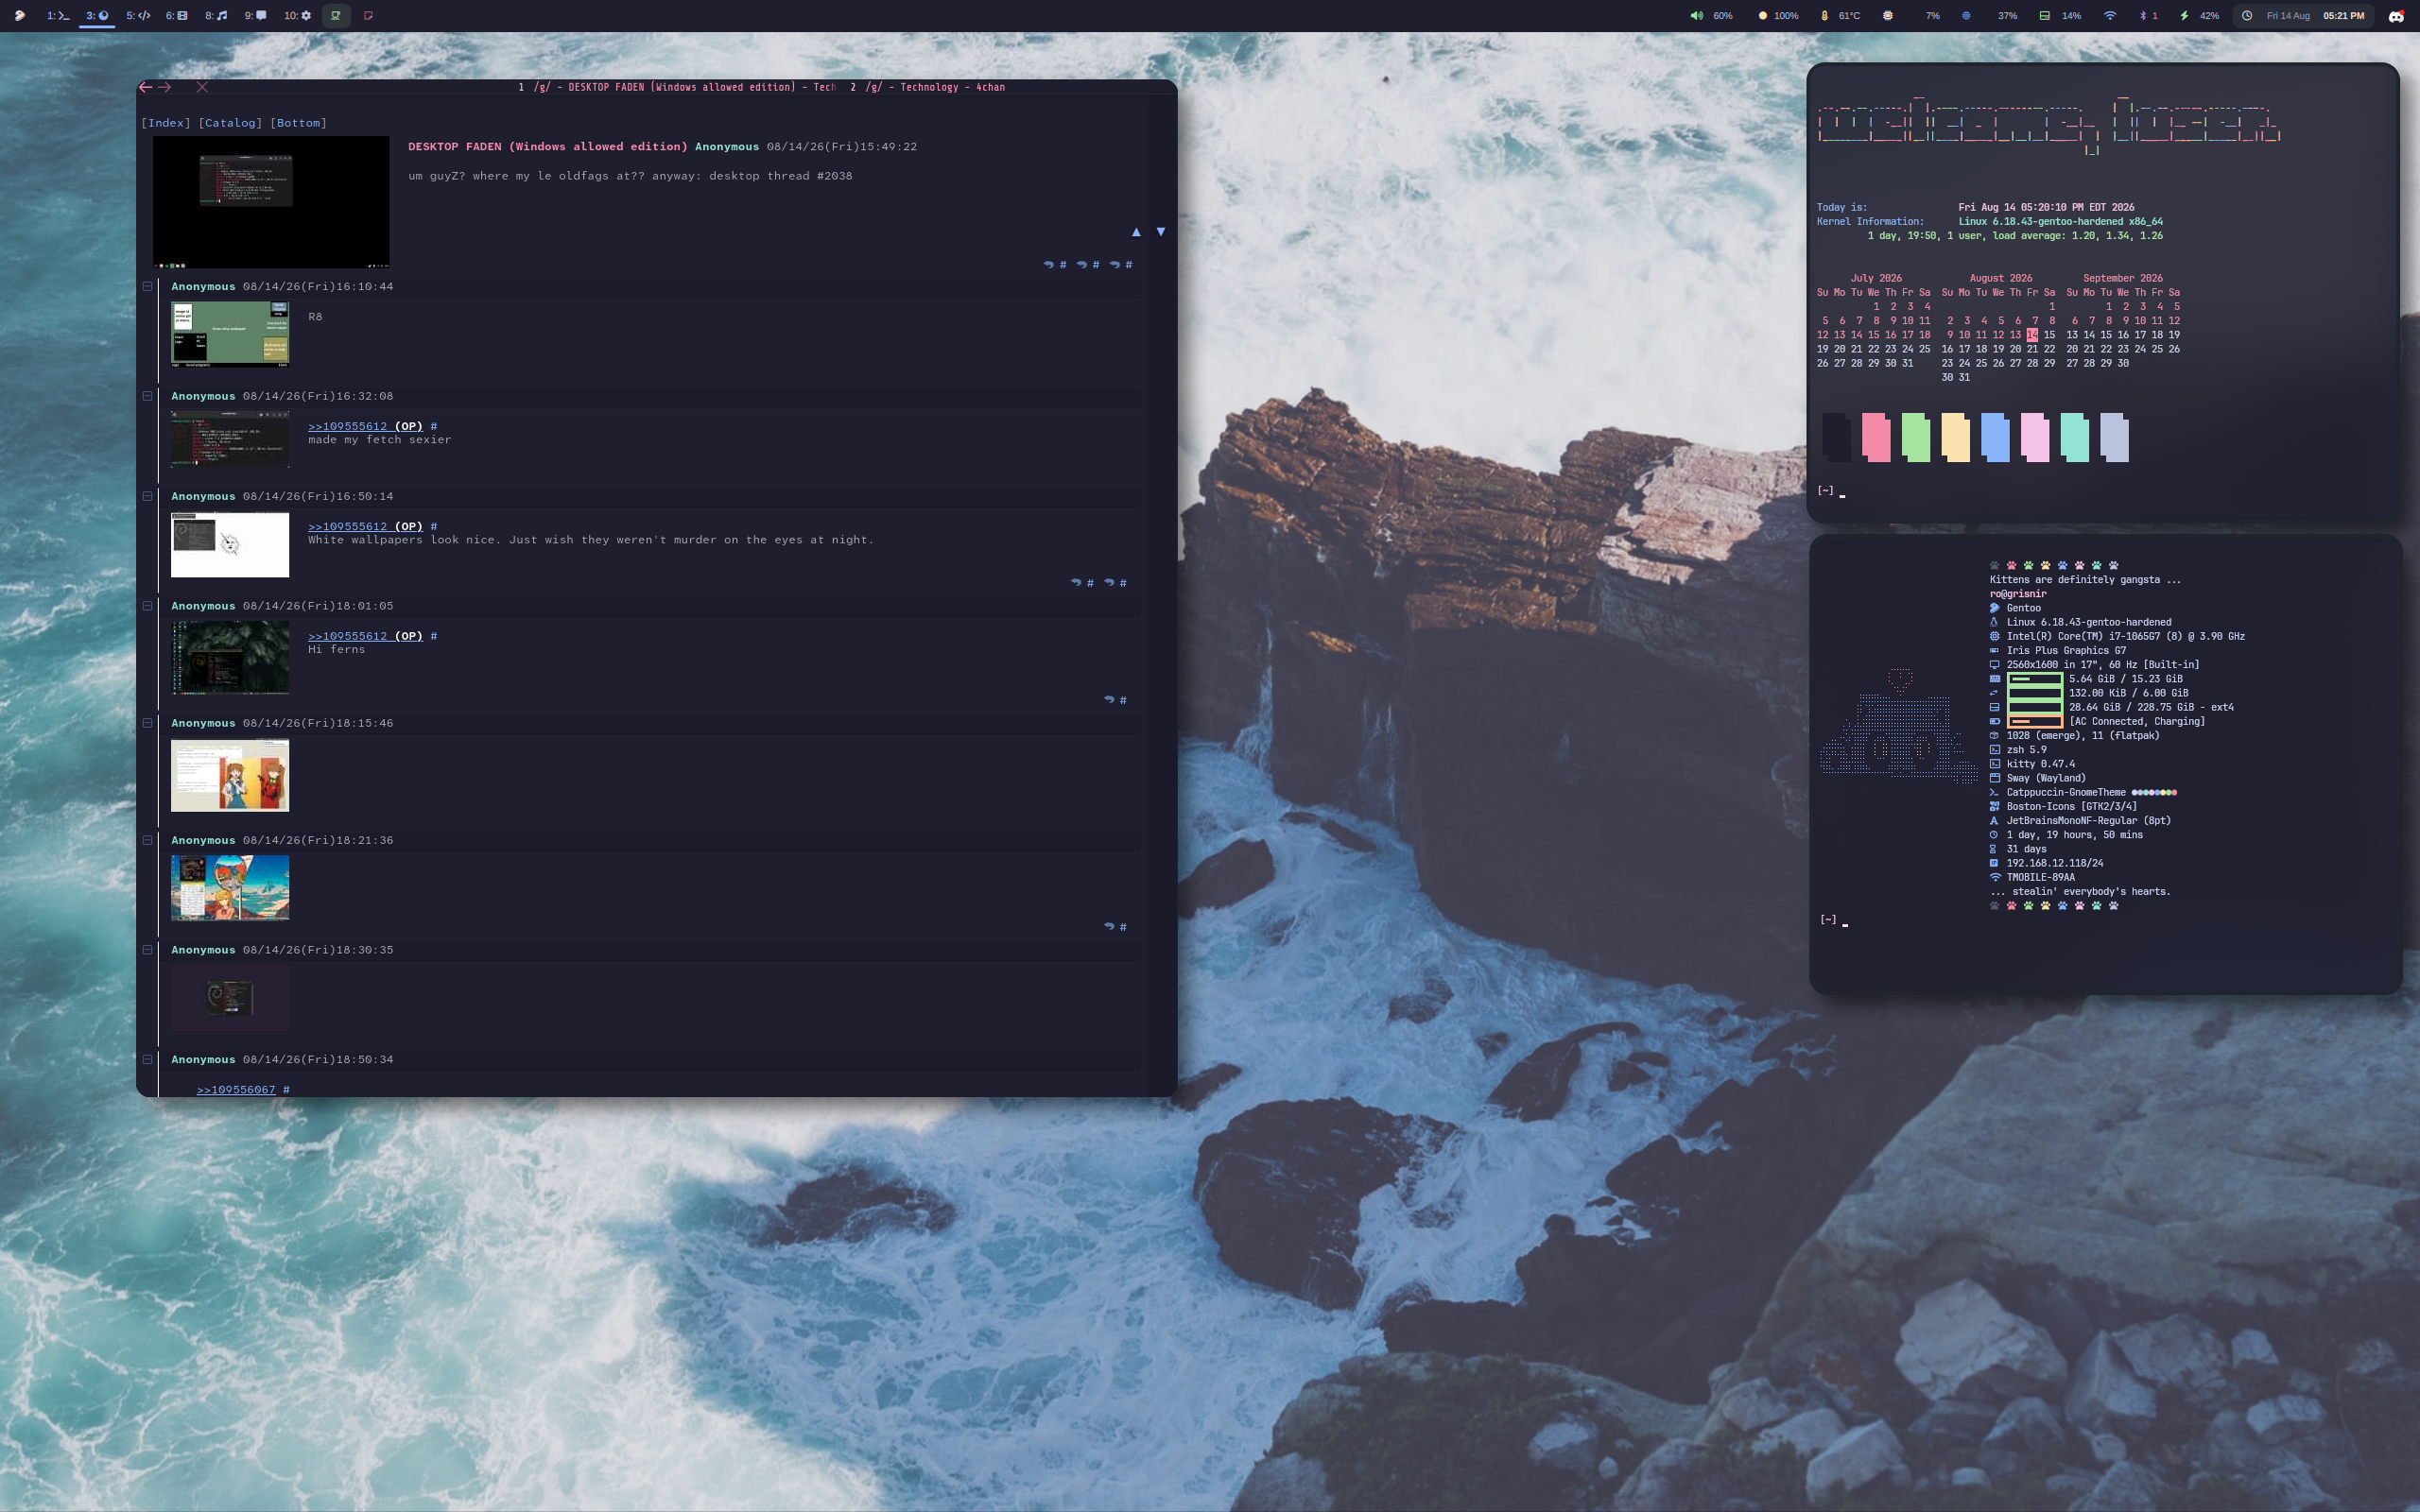Image resolution: width=2420 pixels, height=1512 pixels.
Task: Jump to the thread [Bottom] link
Action: pos(298,123)
